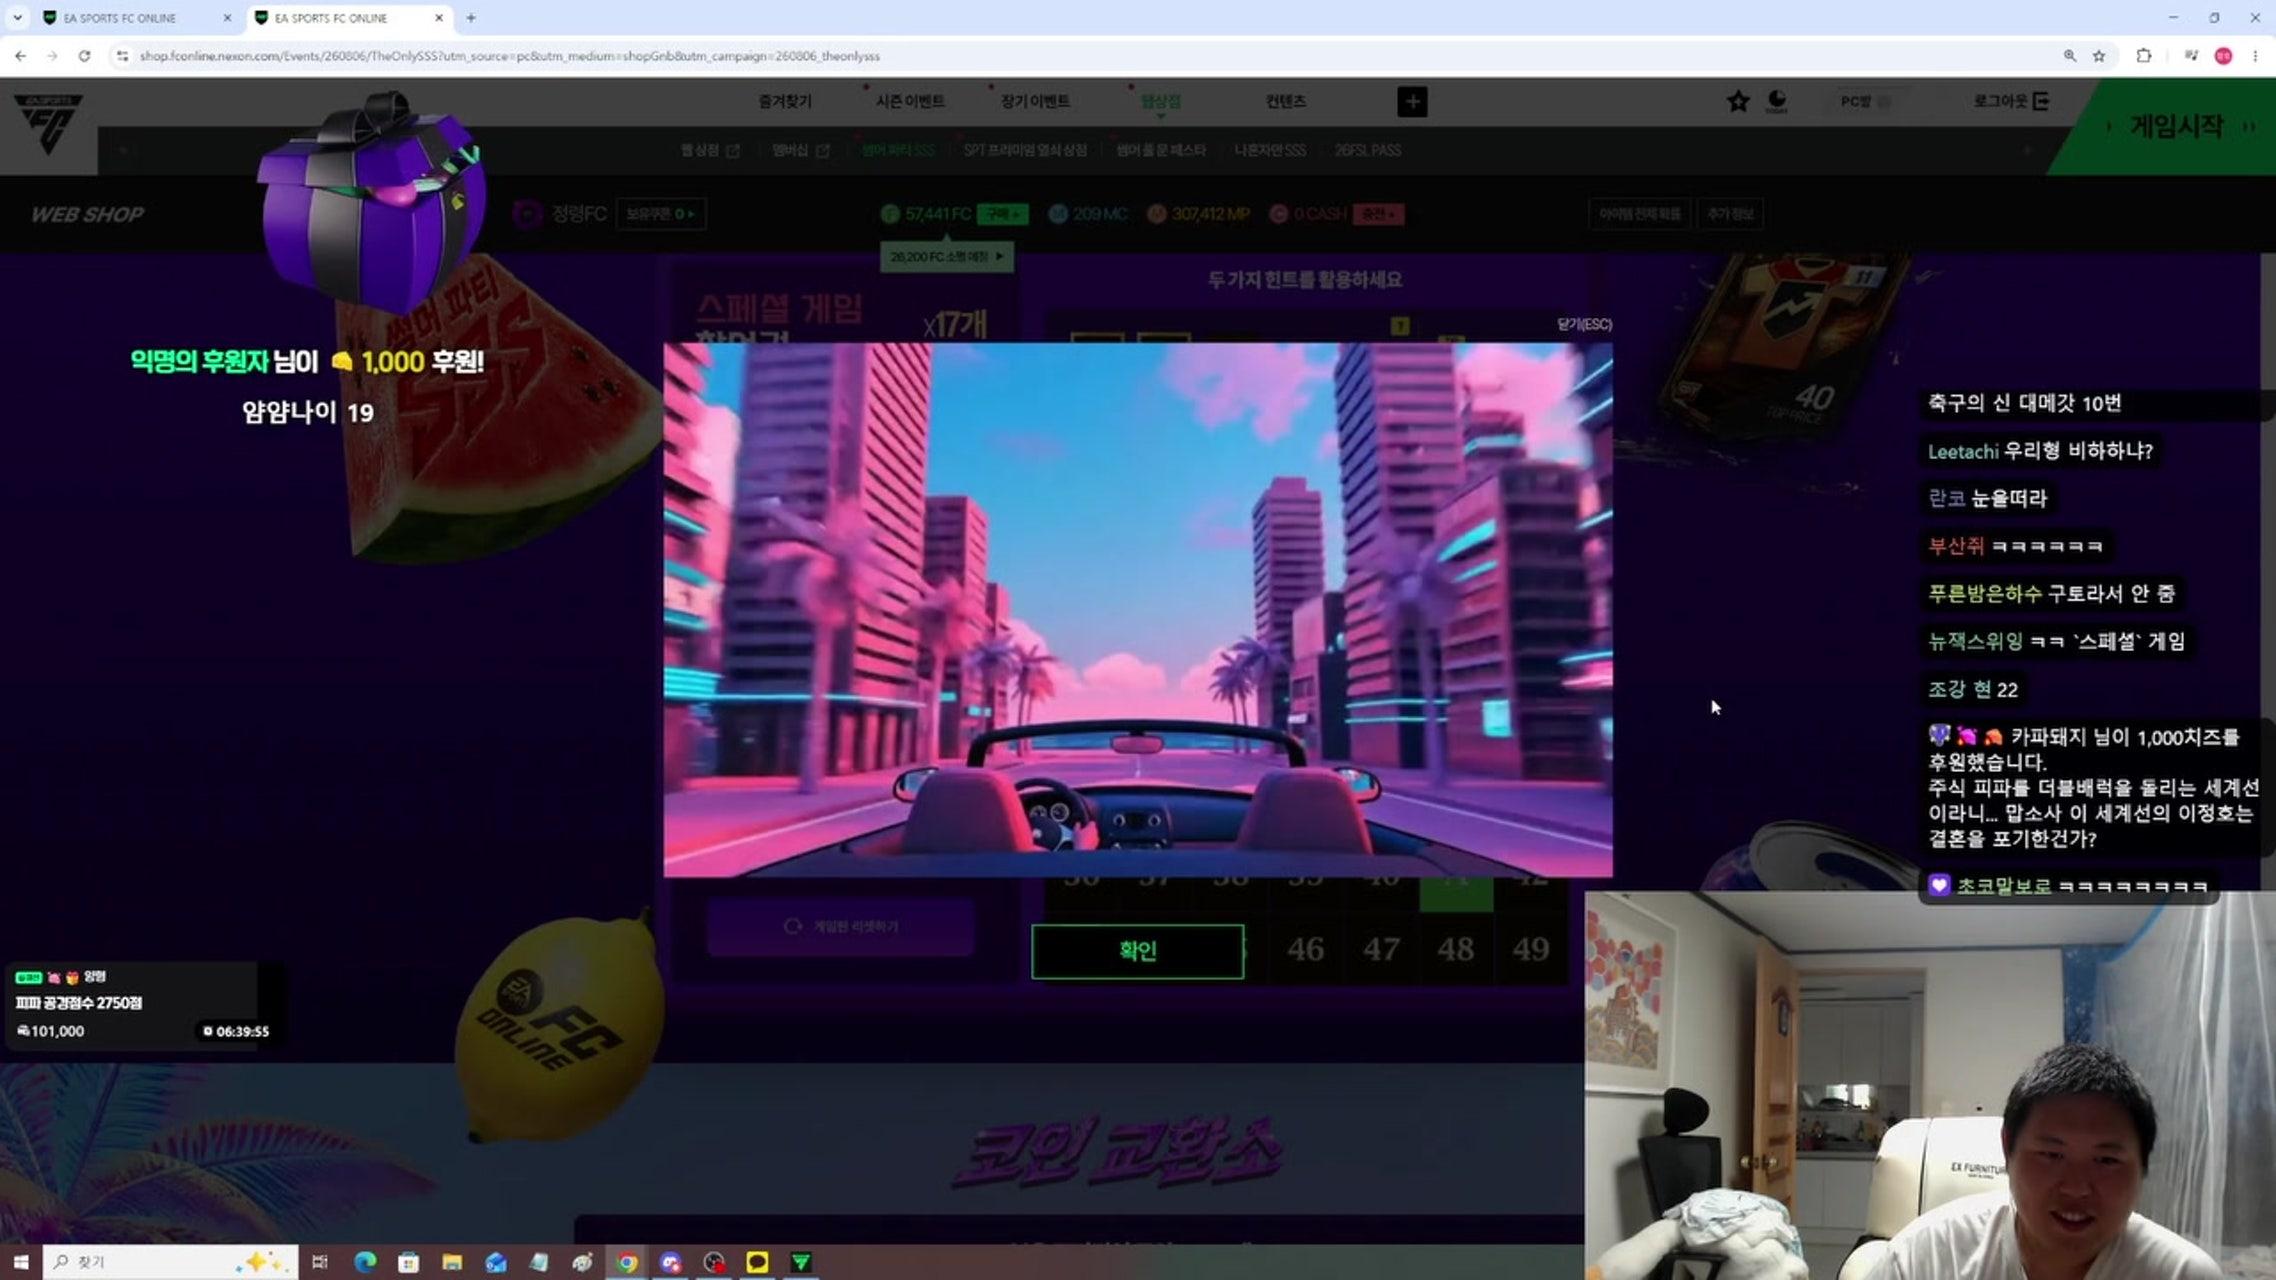Open Microsoft Edge from the taskbar
This screenshot has width=2276, height=1280.
[365, 1262]
